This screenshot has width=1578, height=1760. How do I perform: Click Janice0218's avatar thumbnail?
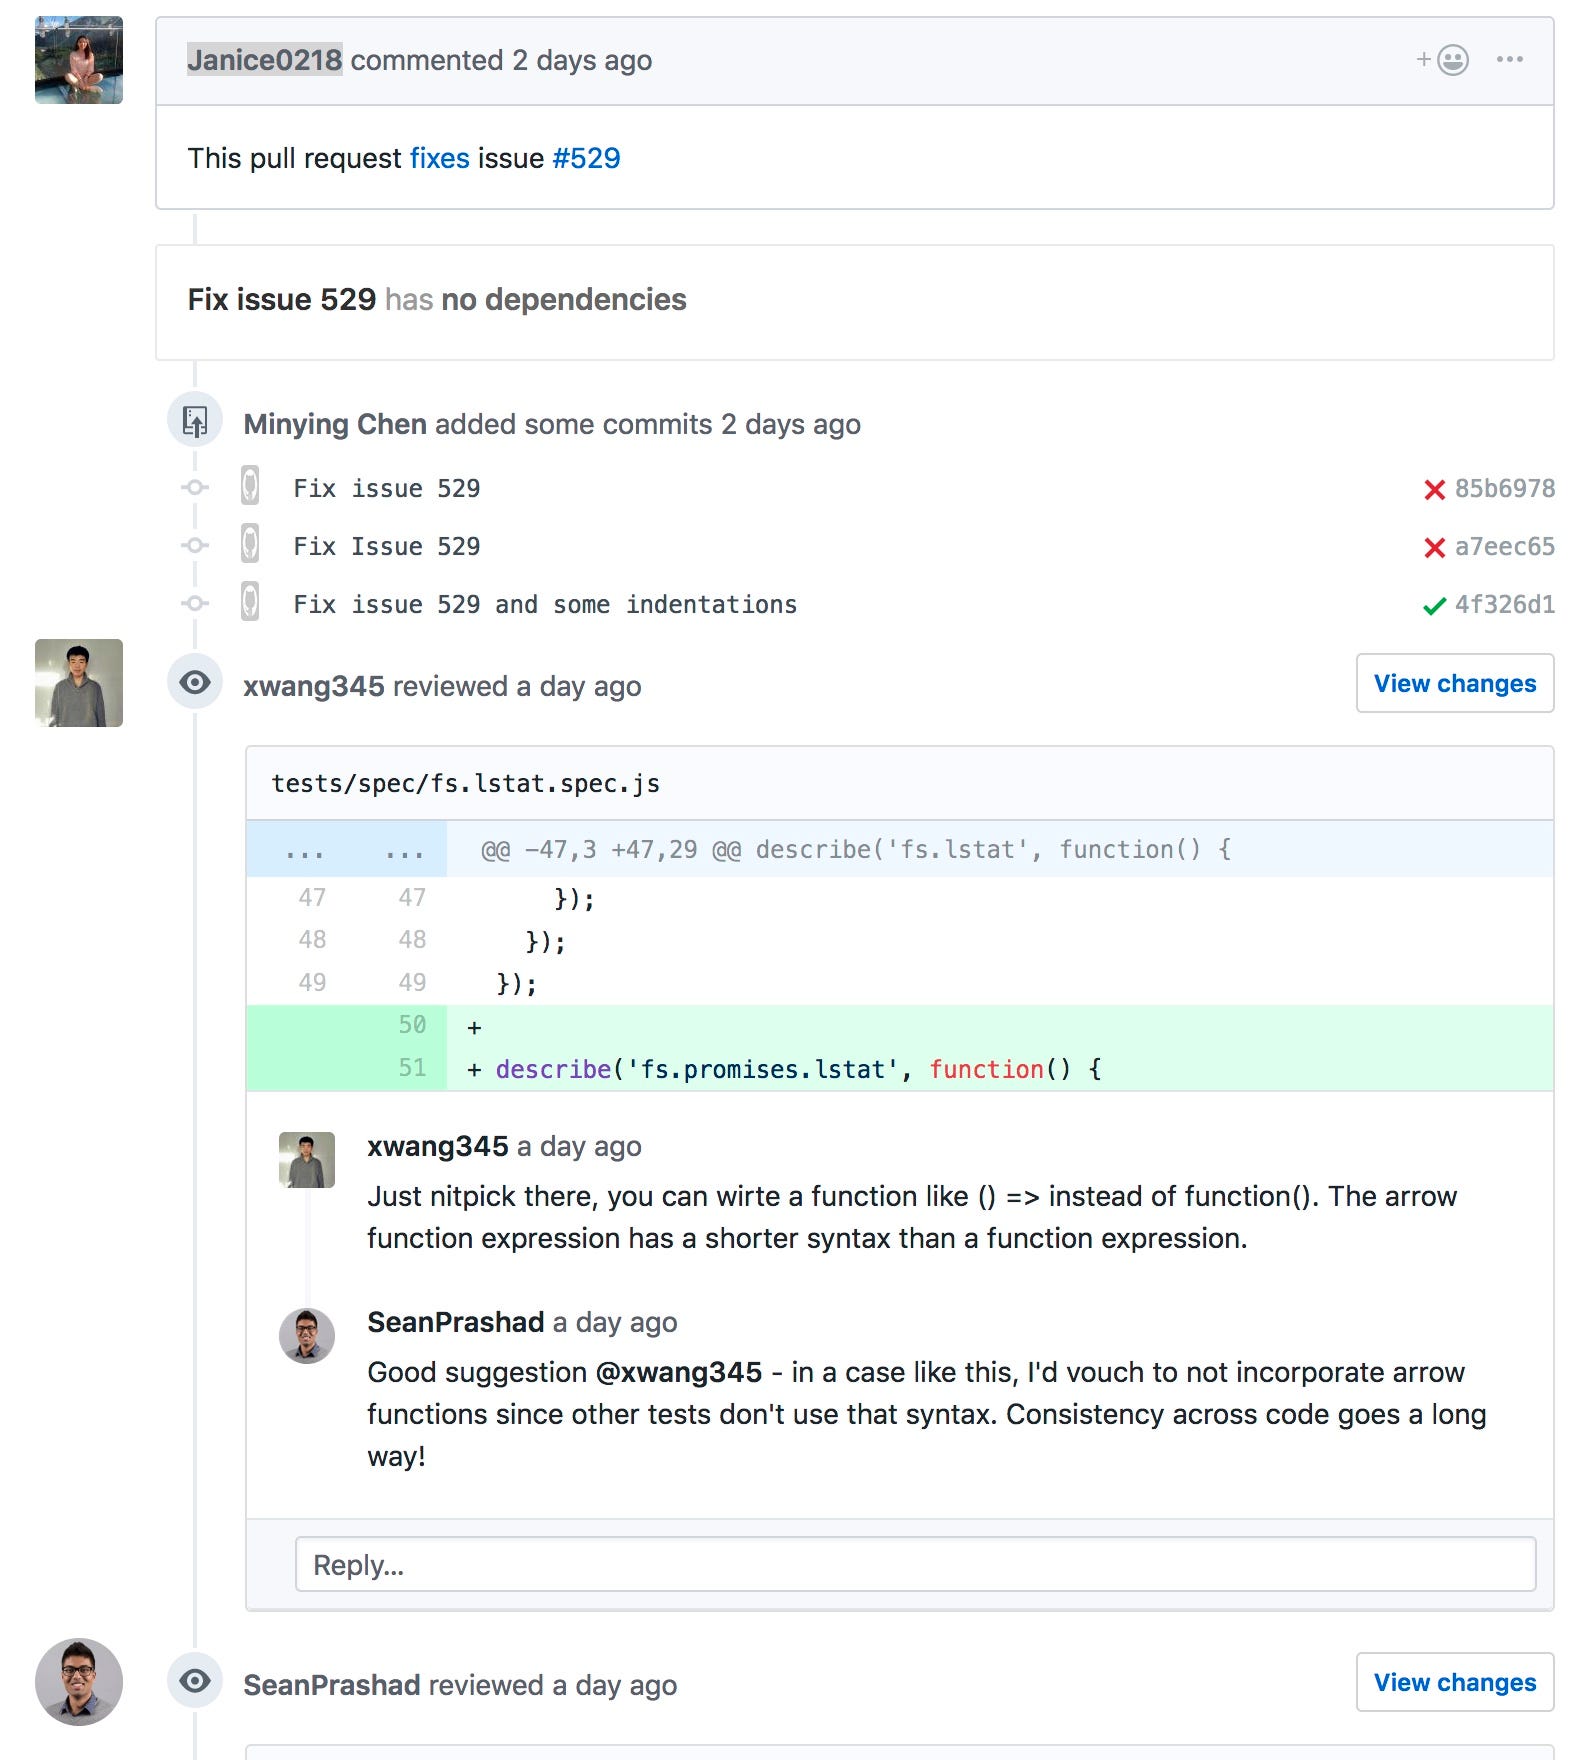click(79, 60)
